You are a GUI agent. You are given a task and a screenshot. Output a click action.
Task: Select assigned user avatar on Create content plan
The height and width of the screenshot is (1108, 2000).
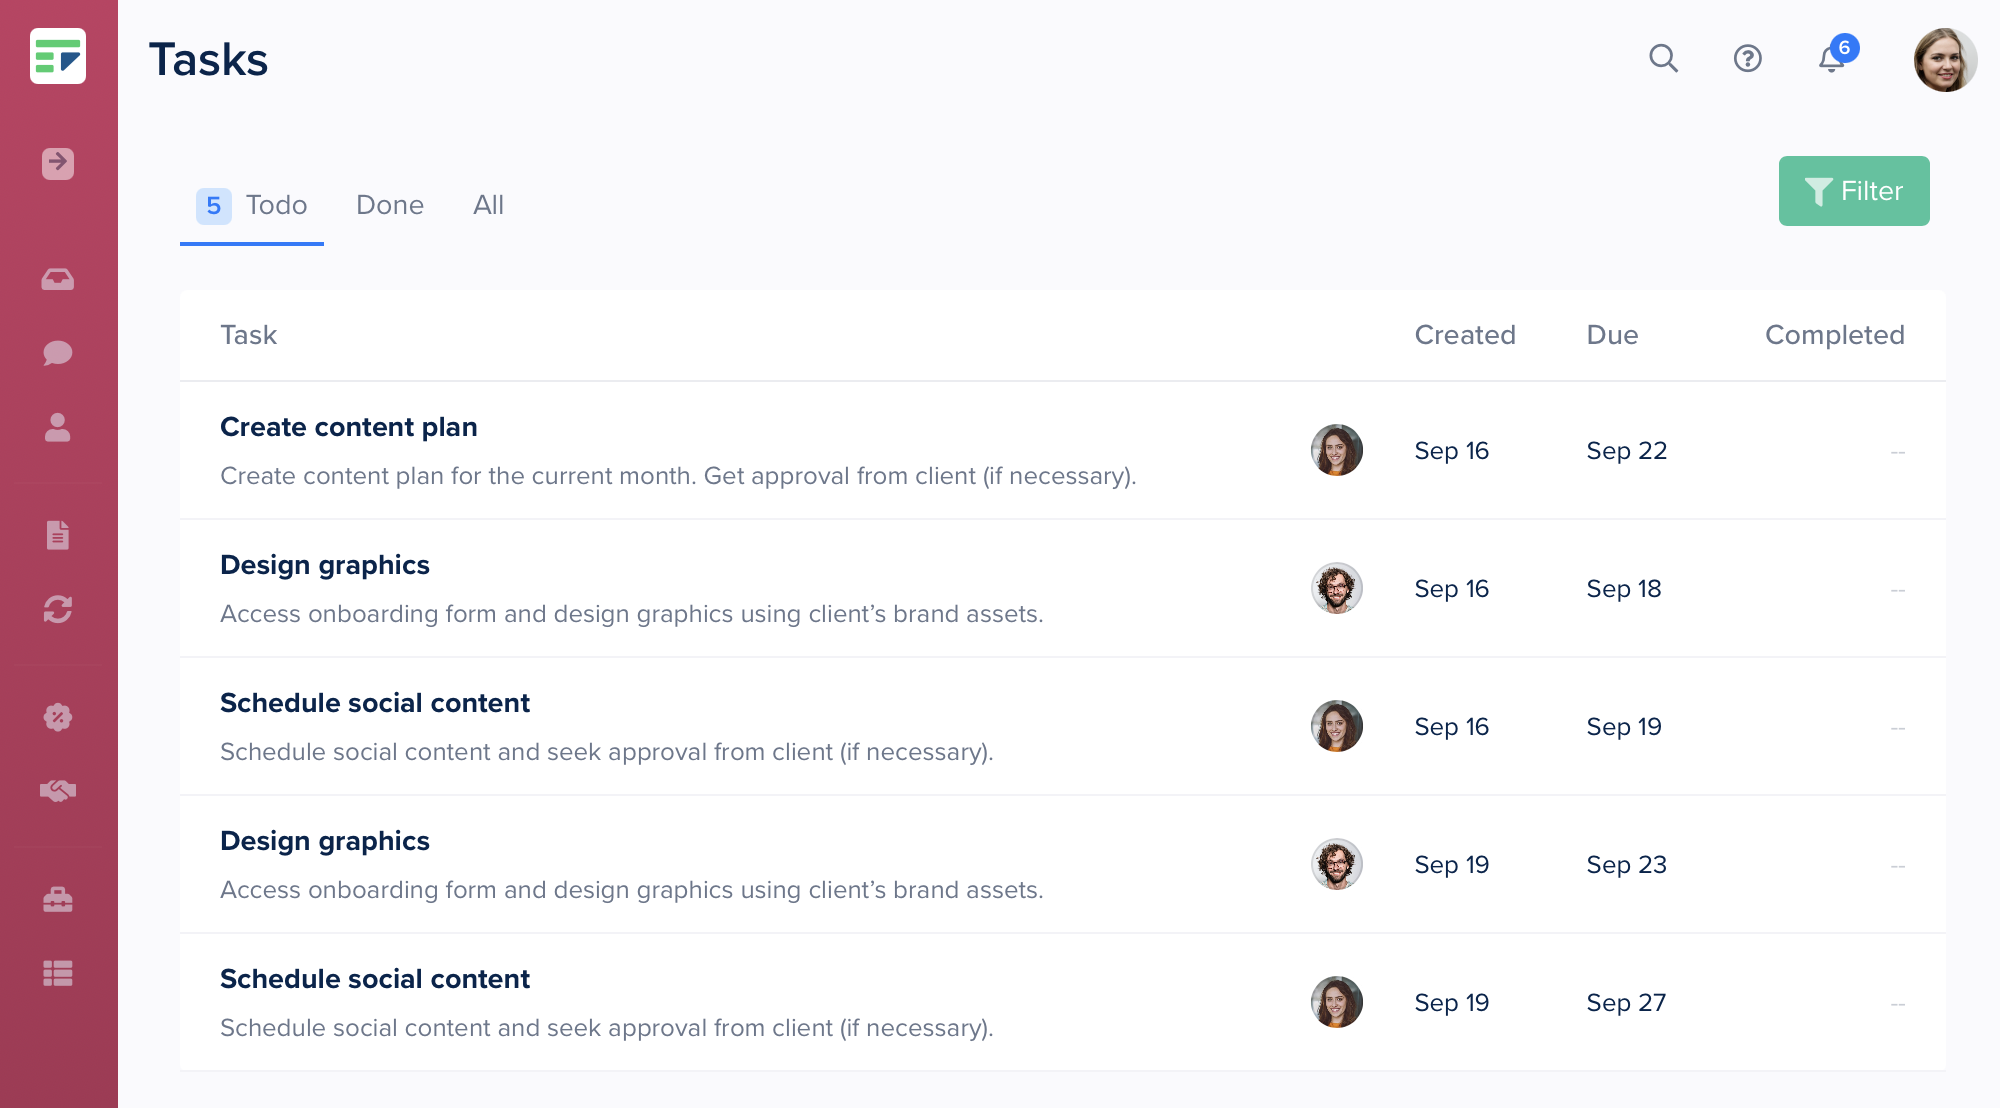1333,449
